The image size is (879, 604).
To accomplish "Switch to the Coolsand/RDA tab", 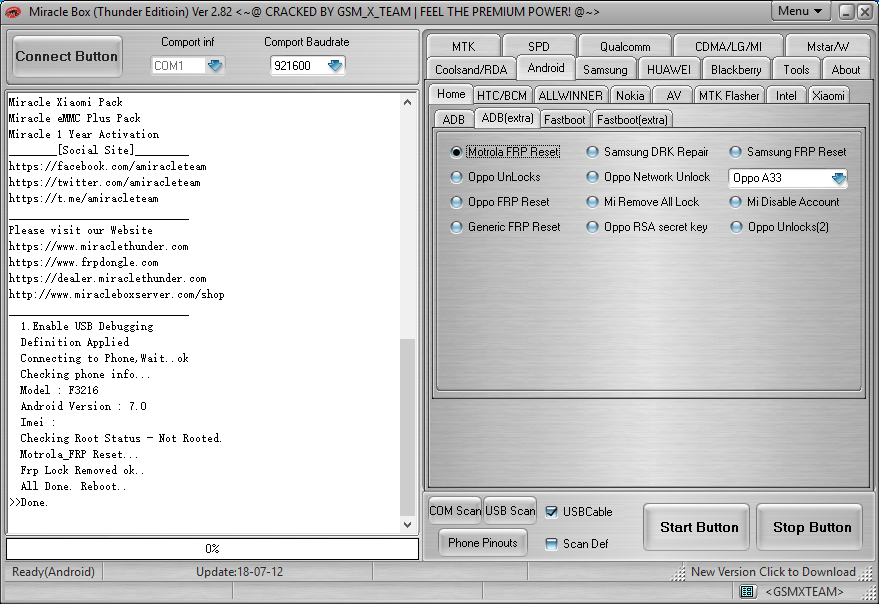I will click(471, 70).
